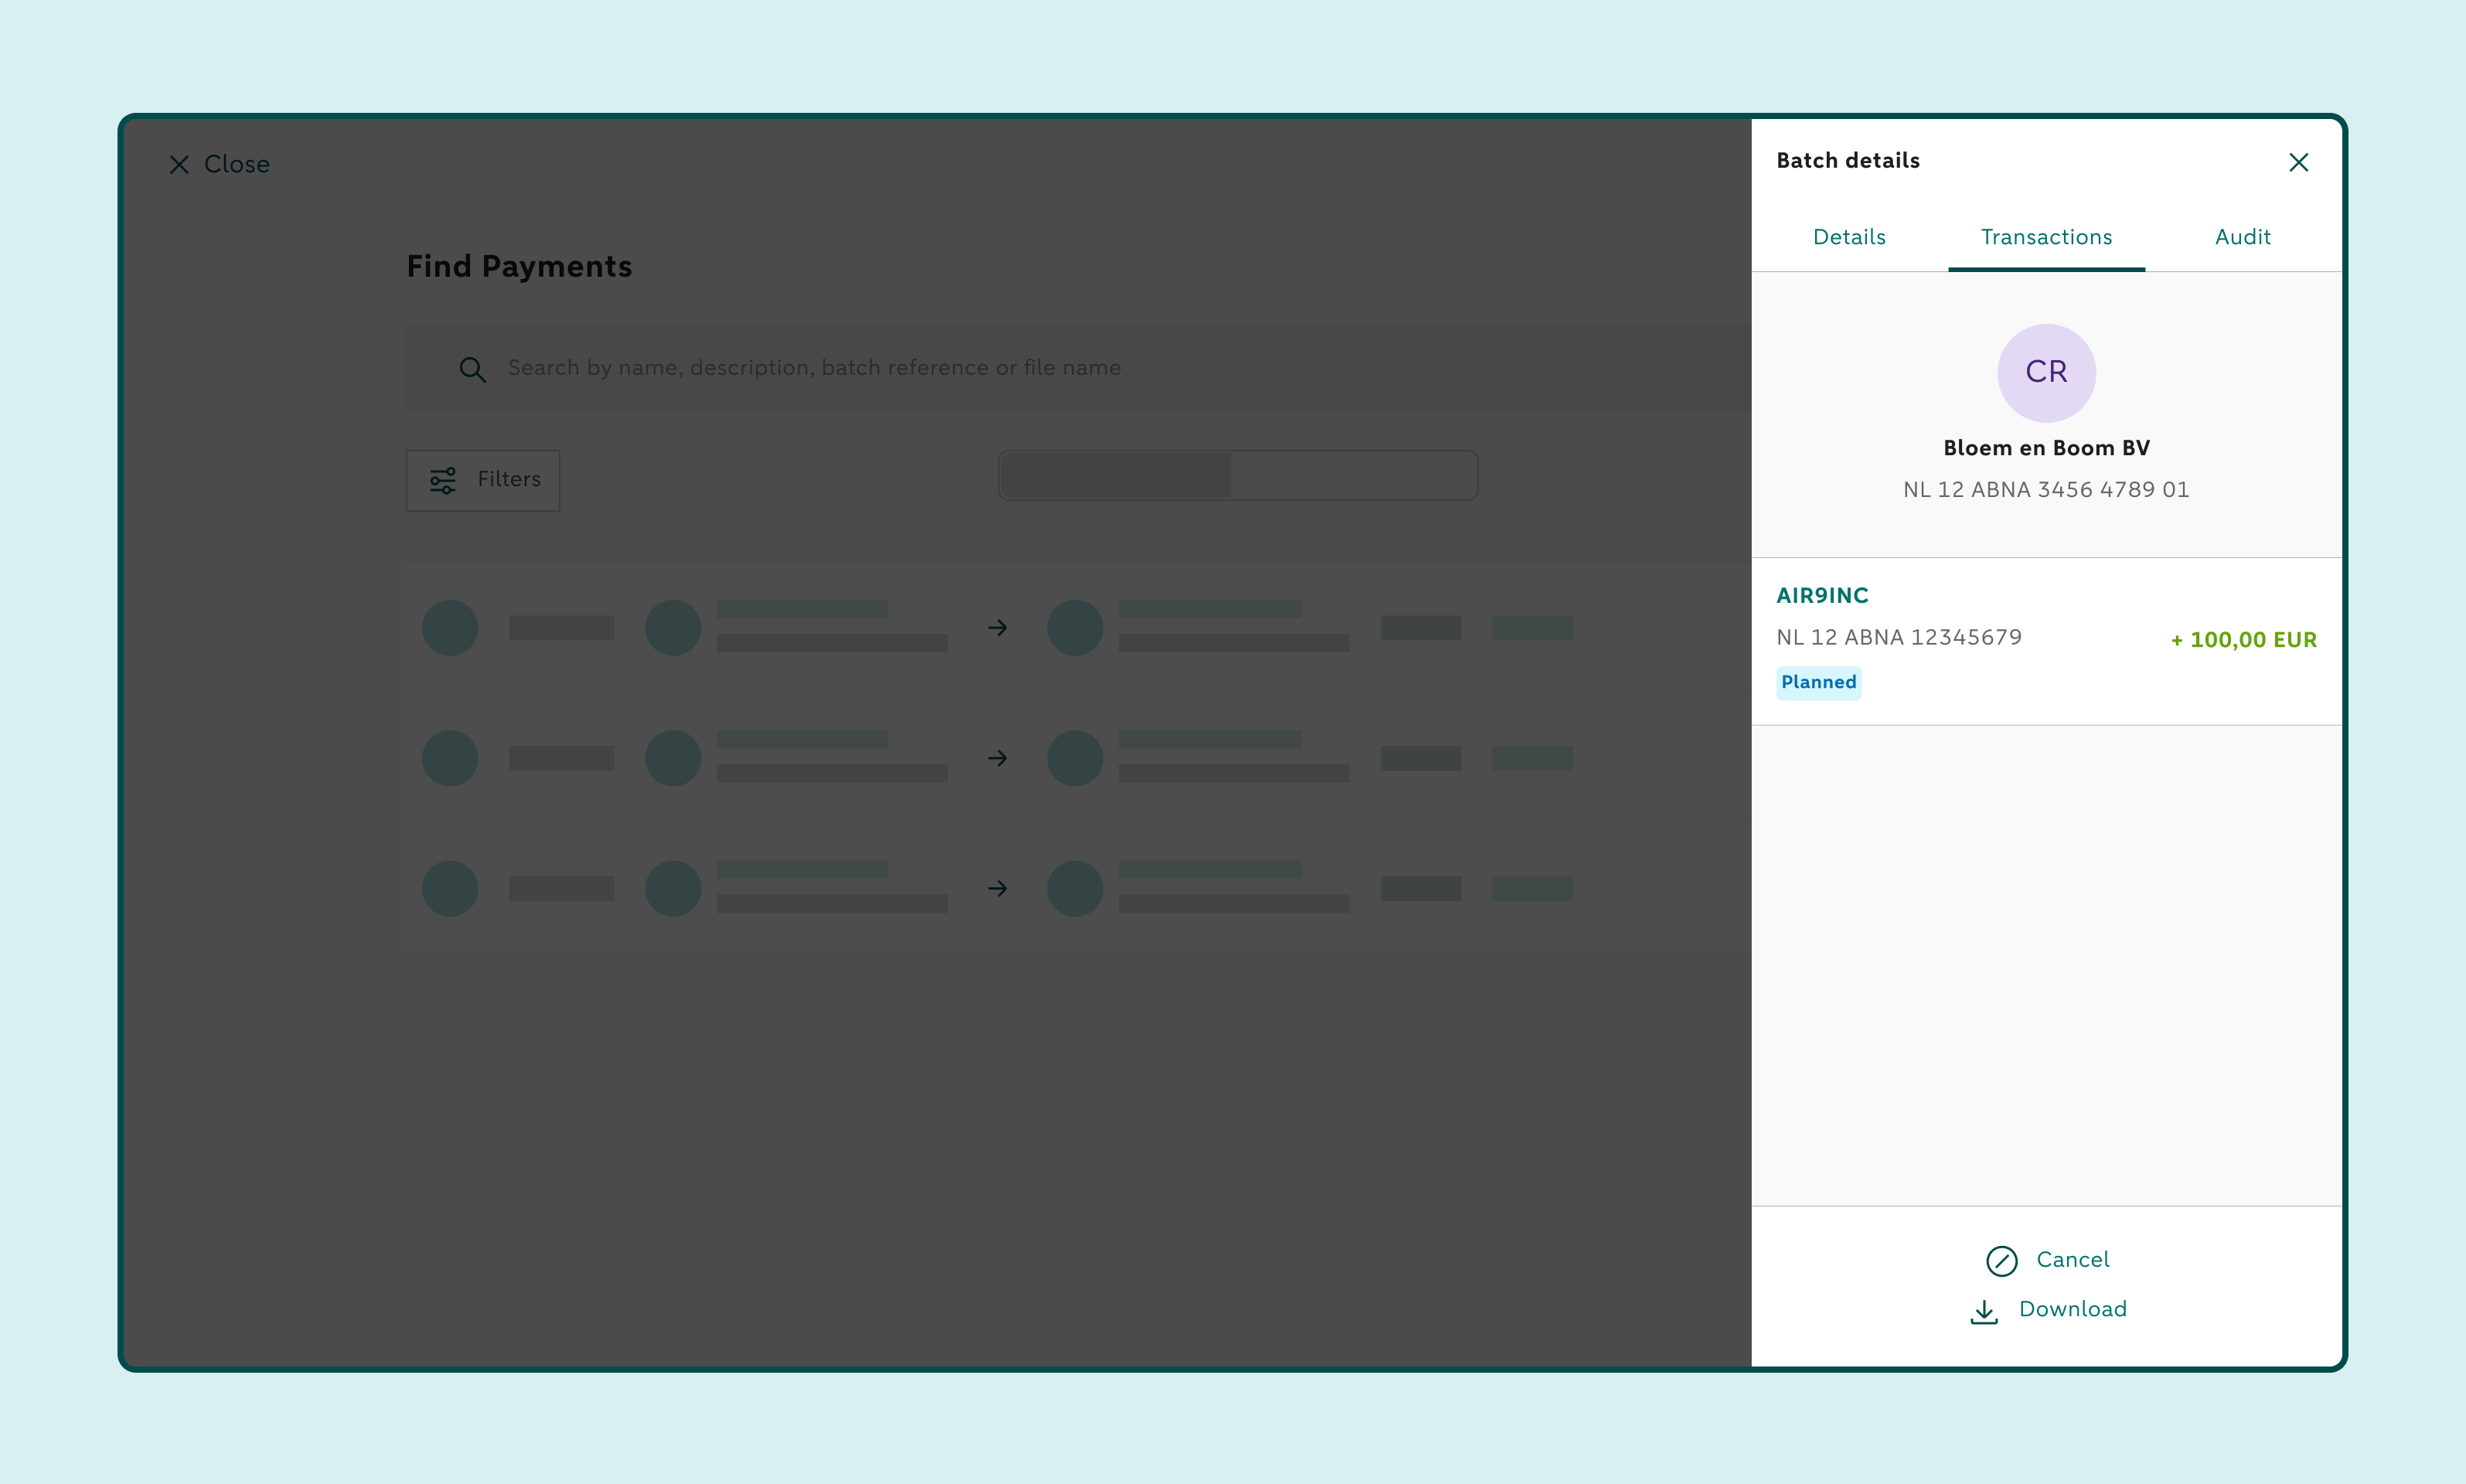Click the + 100,00 EUR amount
Image resolution: width=2466 pixels, height=1484 pixels.
(x=2243, y=640)
